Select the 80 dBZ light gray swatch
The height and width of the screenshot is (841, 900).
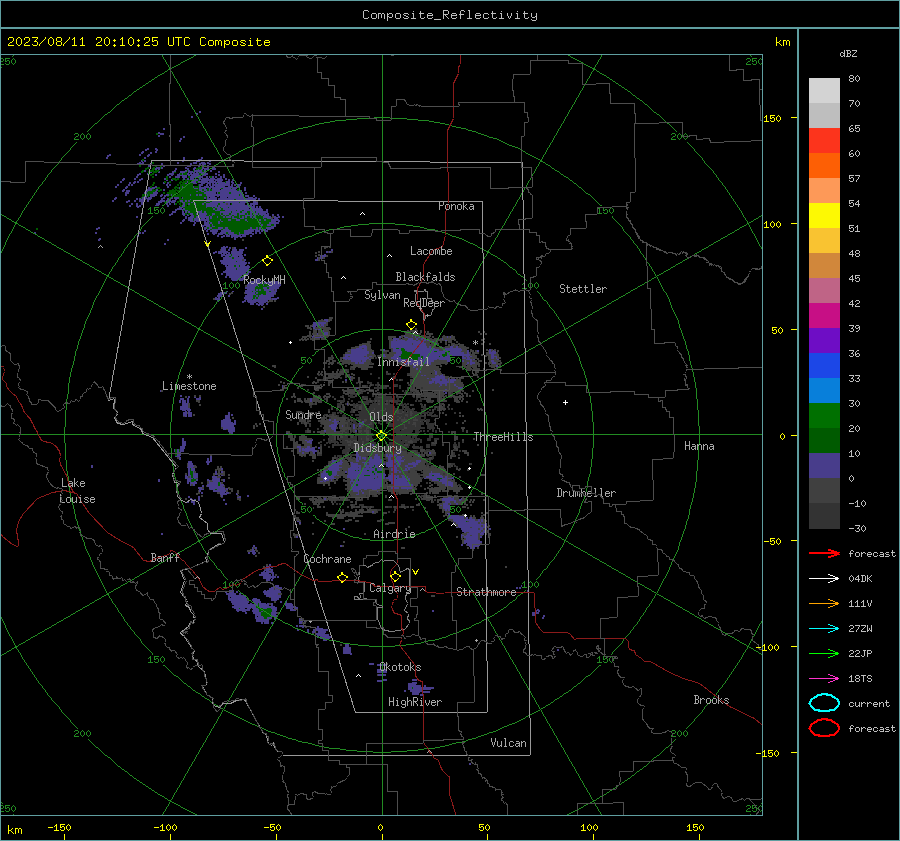point(824,90)
